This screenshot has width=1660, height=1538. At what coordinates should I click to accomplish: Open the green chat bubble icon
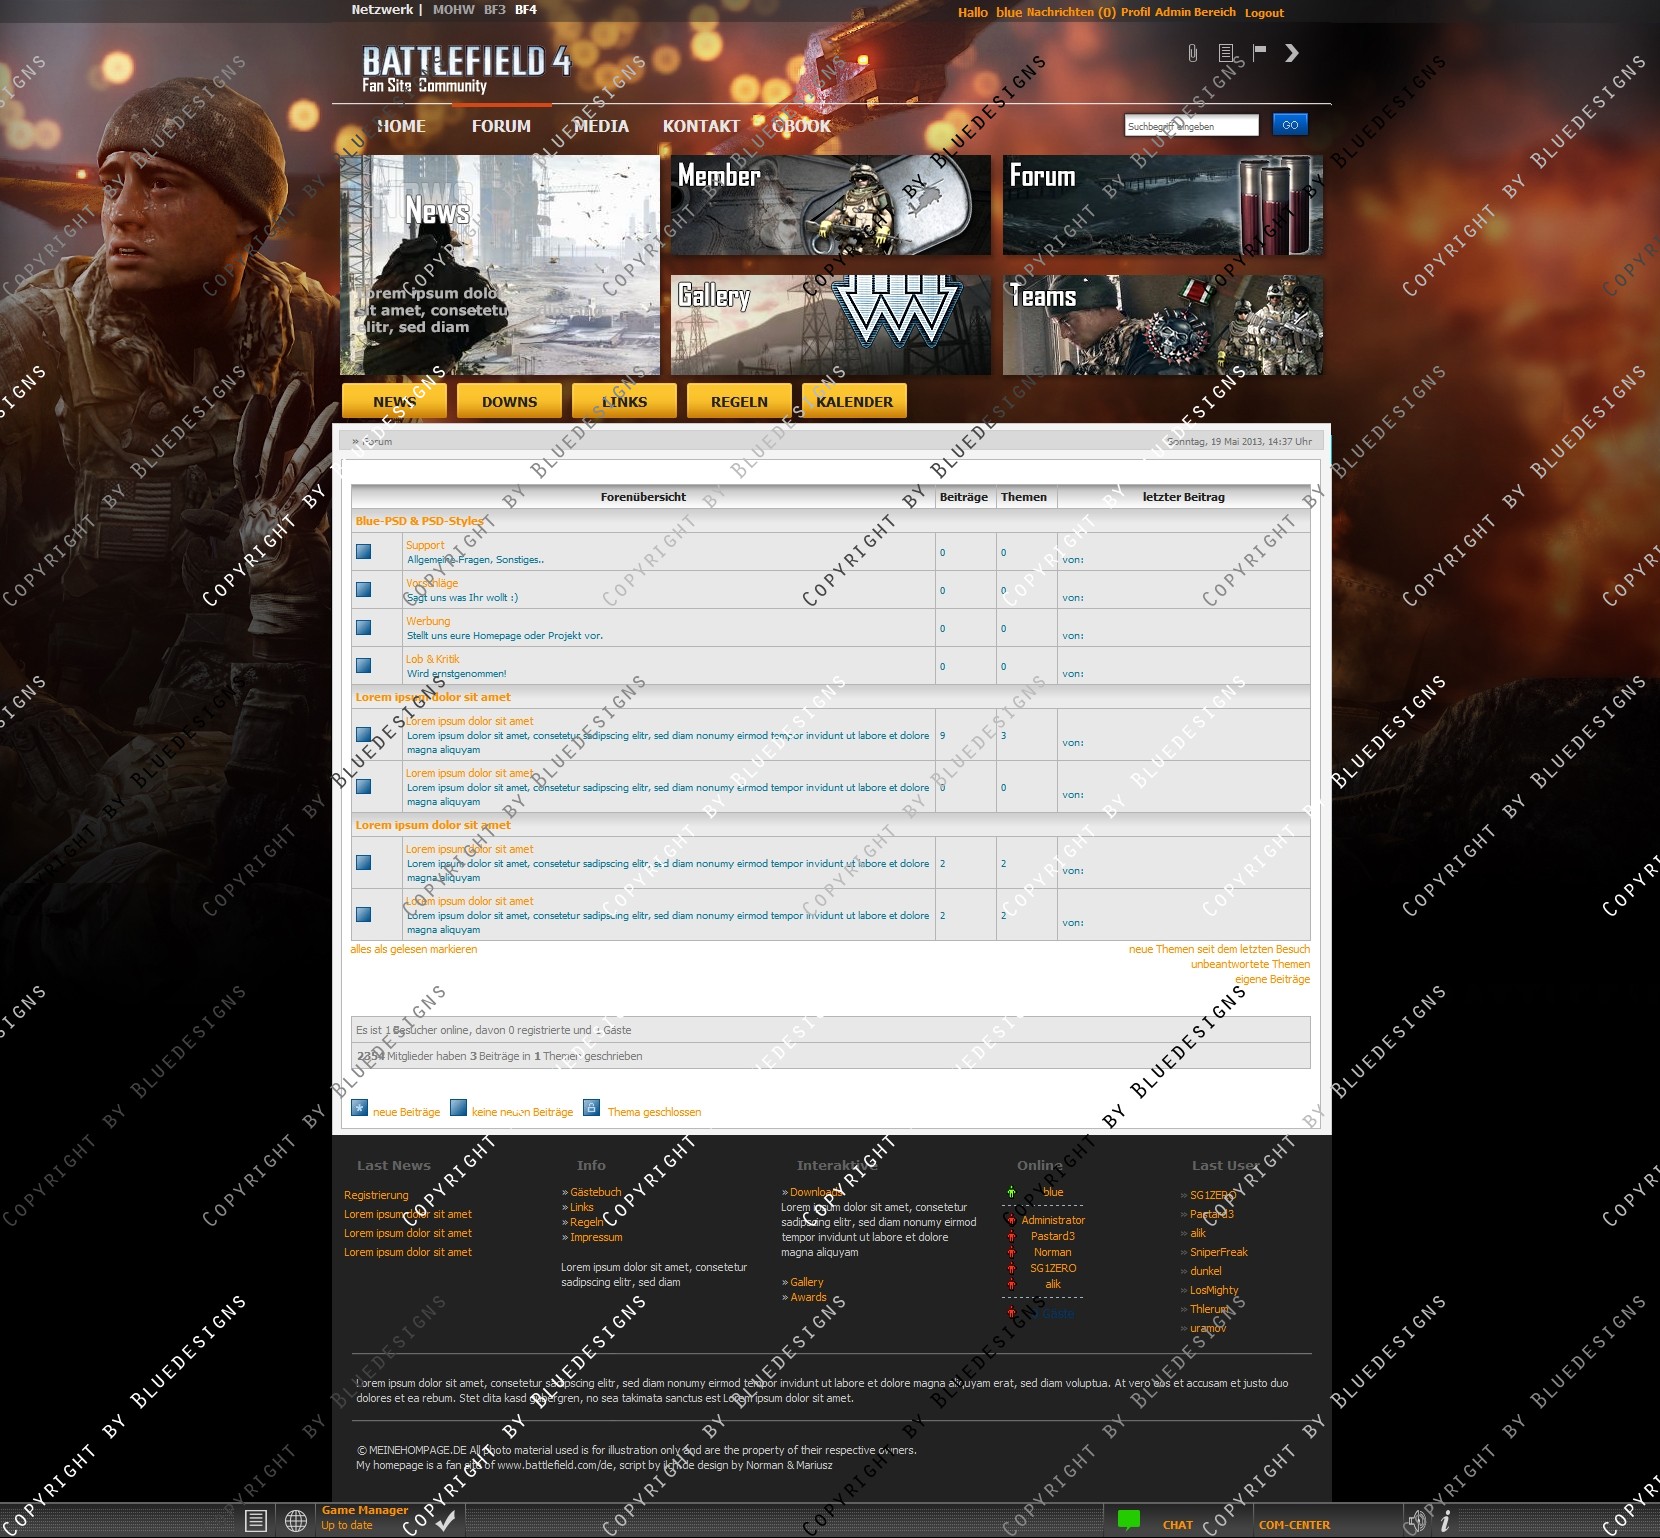pyautogui.click(x=1129, y=1520)
